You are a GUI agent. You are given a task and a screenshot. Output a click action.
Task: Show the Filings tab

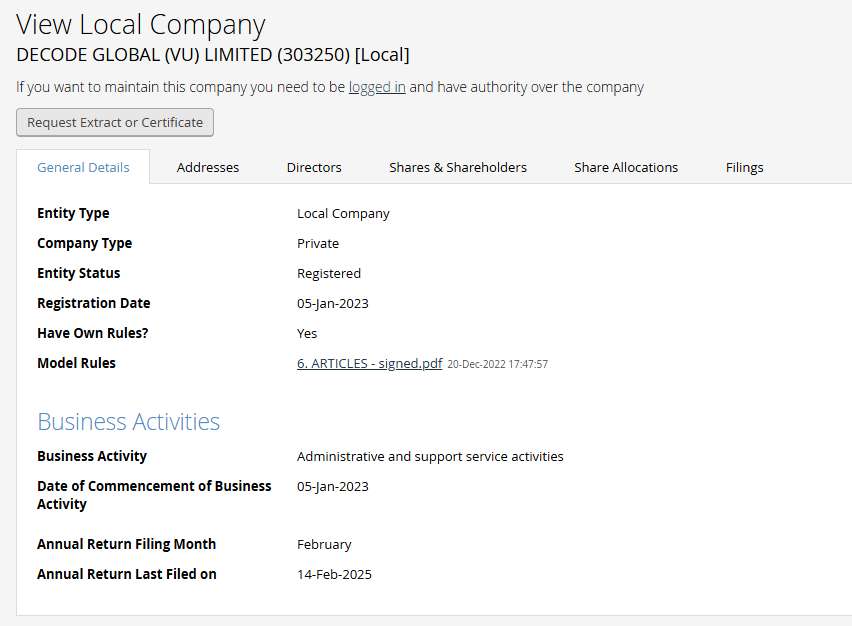pos(744,167)
